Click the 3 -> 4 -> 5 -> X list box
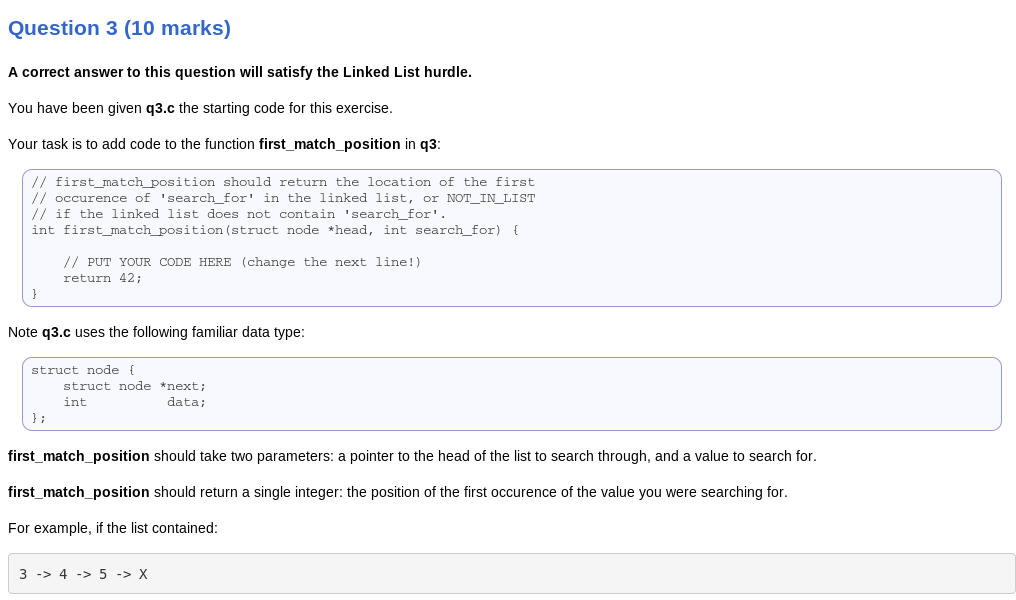1016x600 pixels. pos(511,573)
